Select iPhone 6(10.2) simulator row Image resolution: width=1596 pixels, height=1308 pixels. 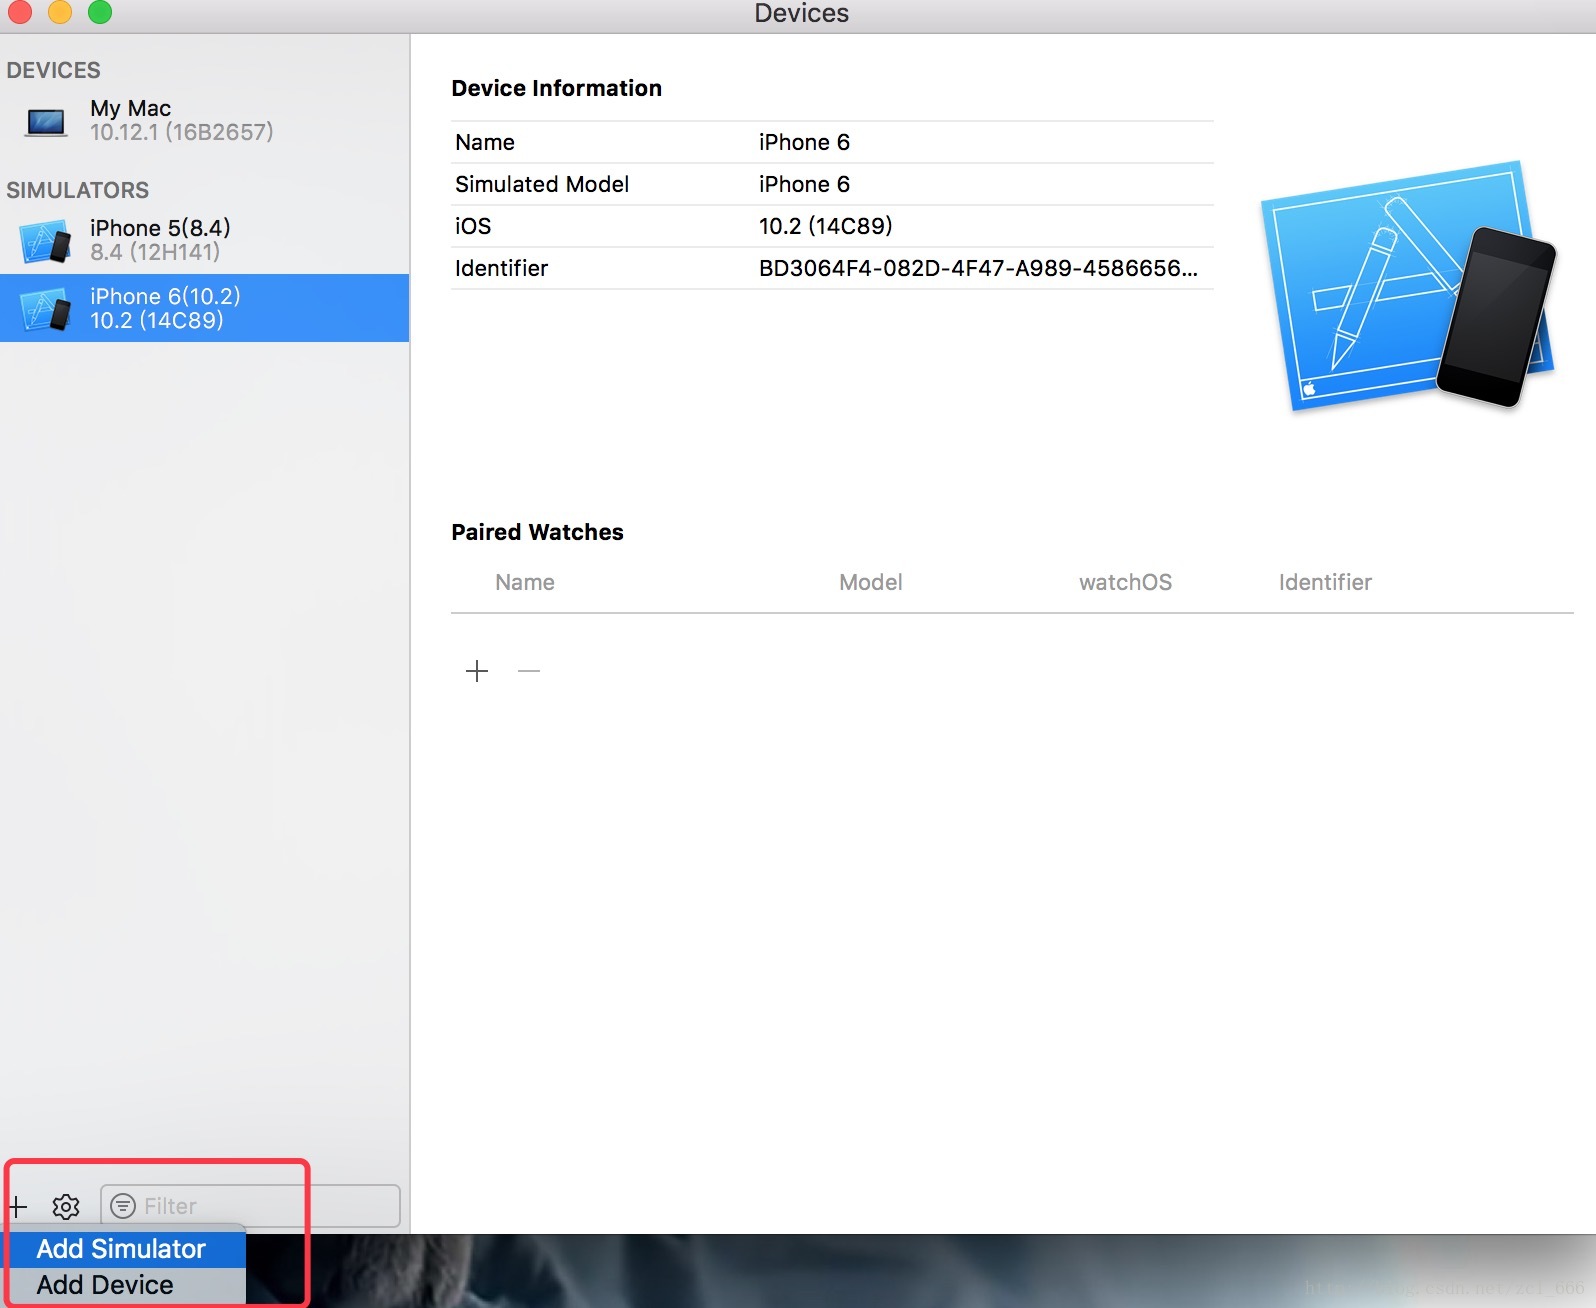[204, 308]
